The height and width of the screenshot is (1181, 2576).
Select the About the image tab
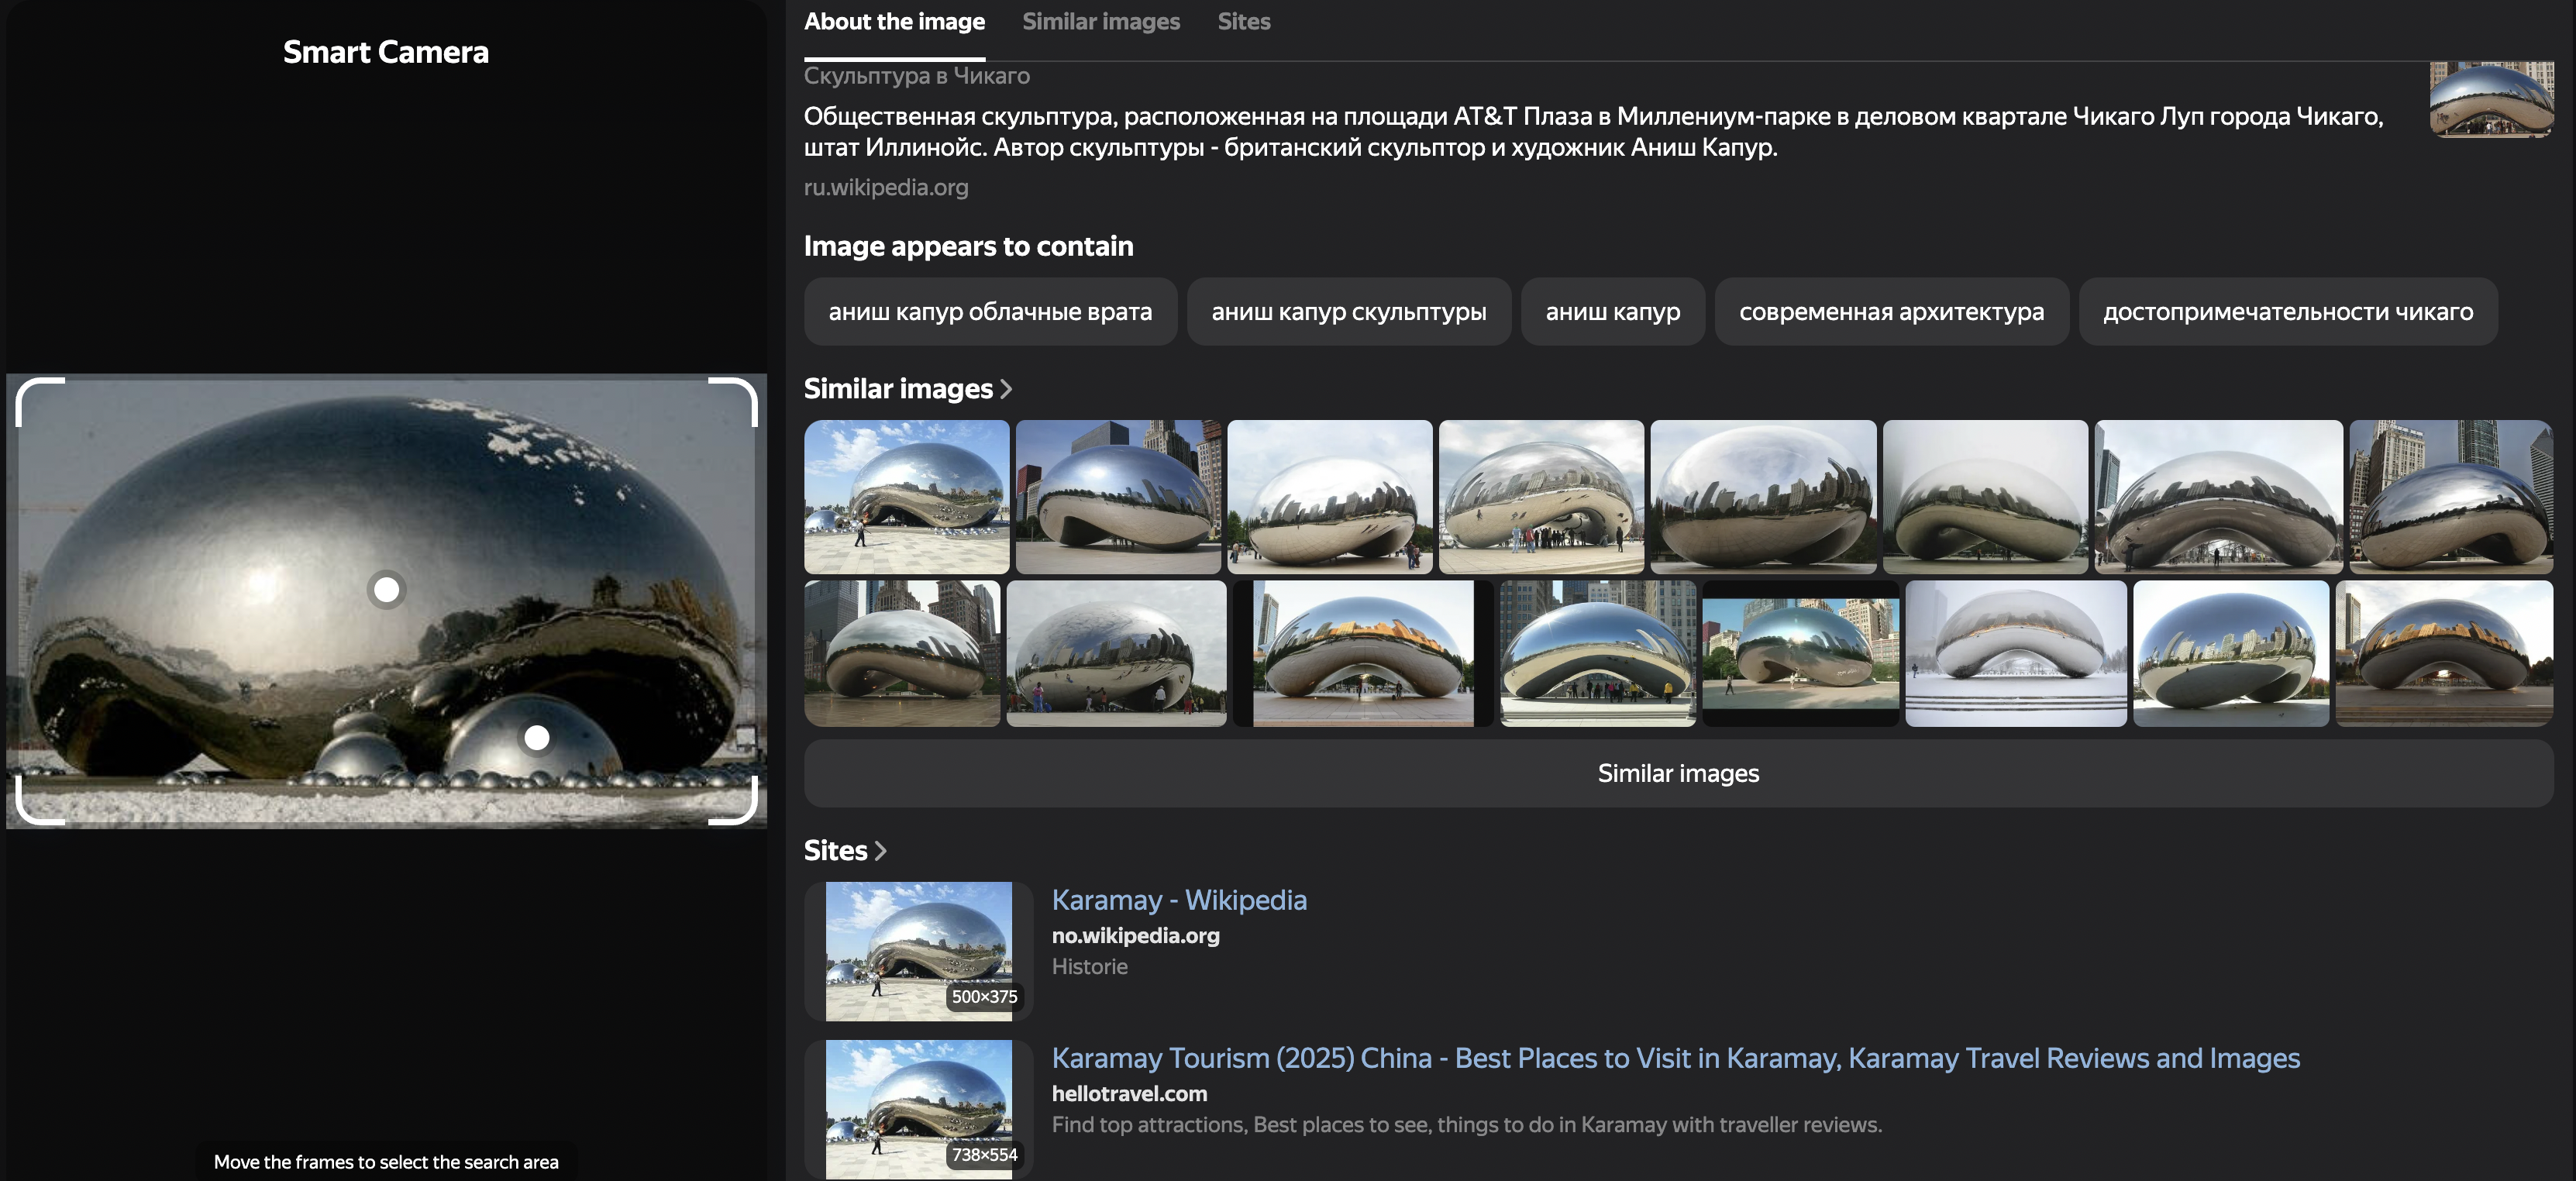tap(894, 22)
